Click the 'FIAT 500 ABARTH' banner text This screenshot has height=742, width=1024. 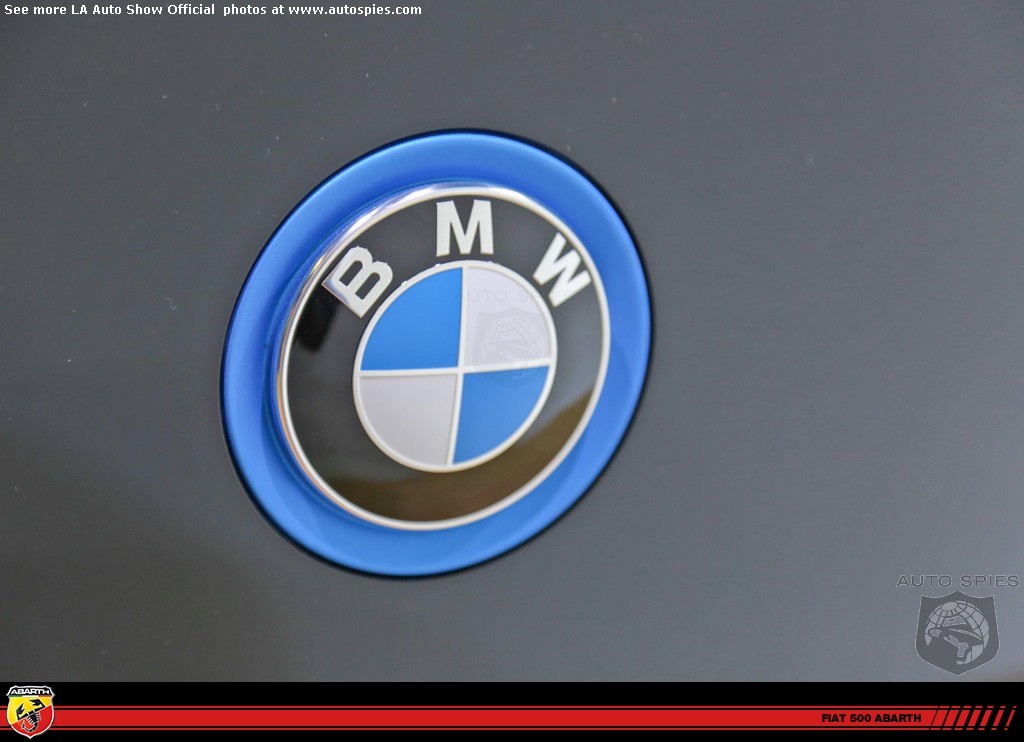pos(871,718)
